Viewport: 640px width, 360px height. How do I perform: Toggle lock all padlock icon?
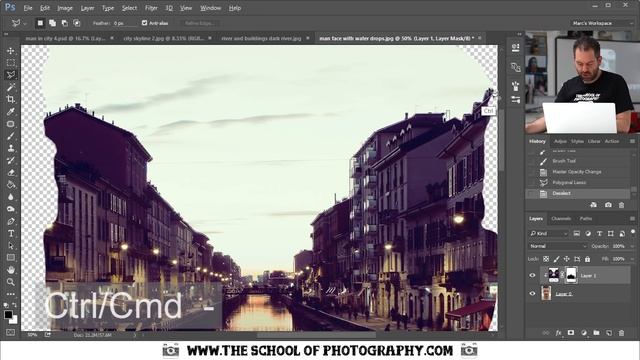(x=587, y=259)
